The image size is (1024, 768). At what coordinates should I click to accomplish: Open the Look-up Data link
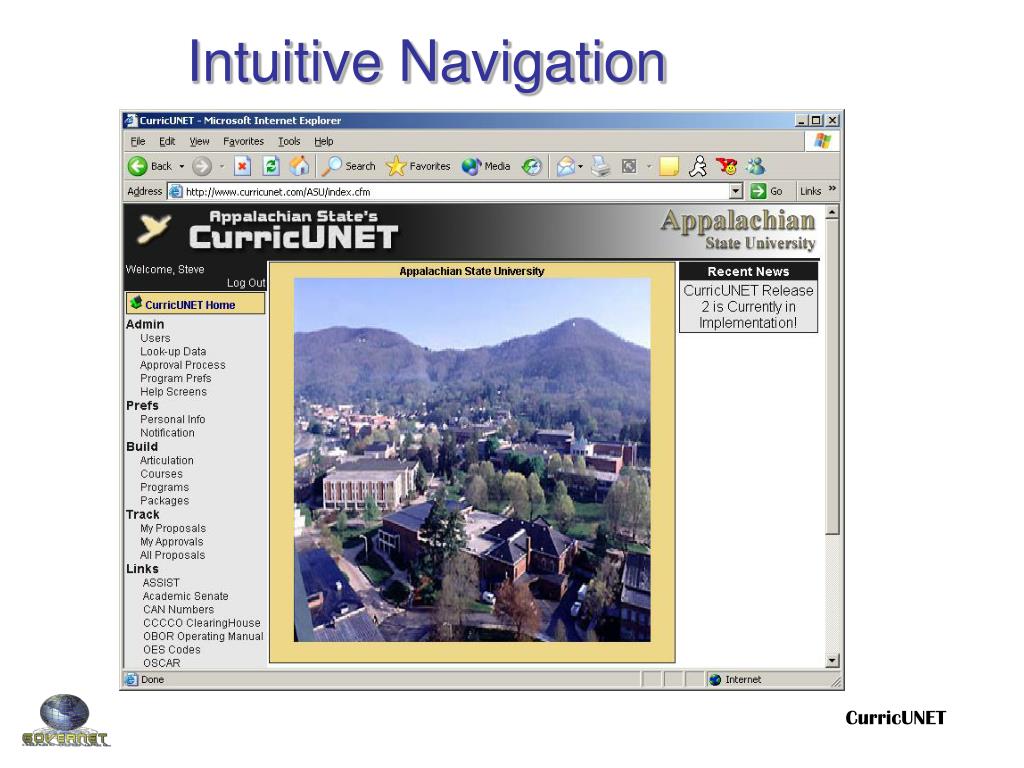172,351
